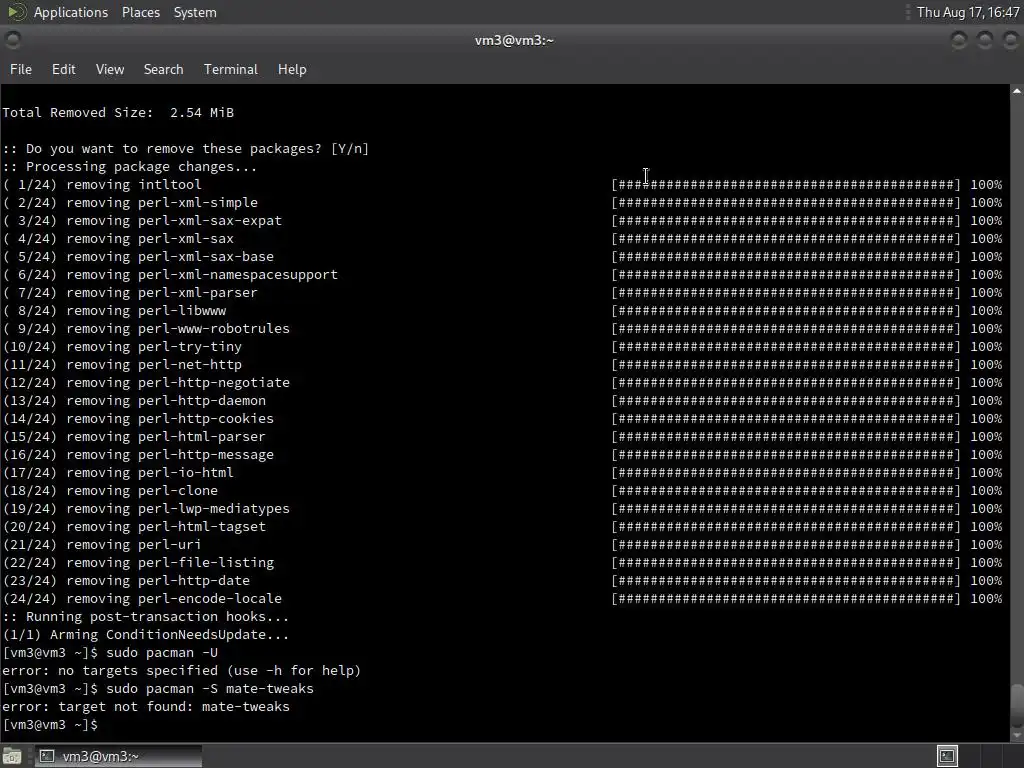Click the 'Total Removed Size: 2.54 MiB' line
The height and width of the screenshot is (768, 1024).
118,112
